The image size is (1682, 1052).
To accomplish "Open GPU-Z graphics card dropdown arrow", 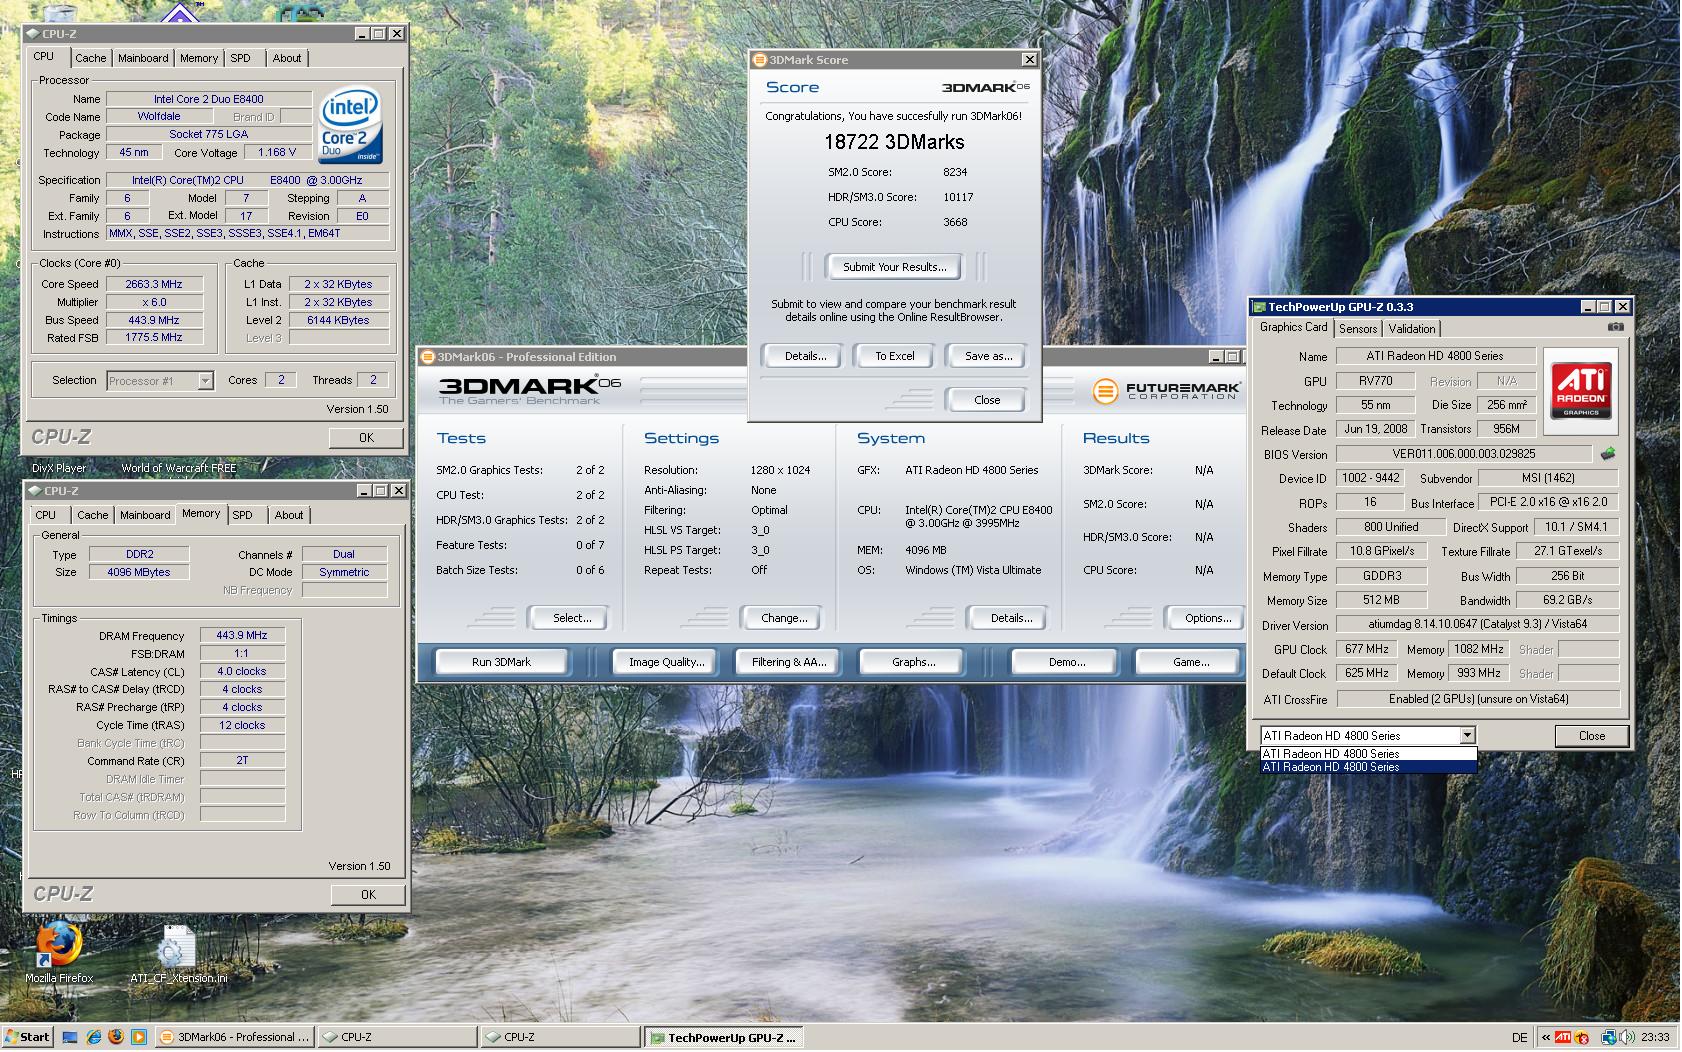I will tap(1467, 736).
